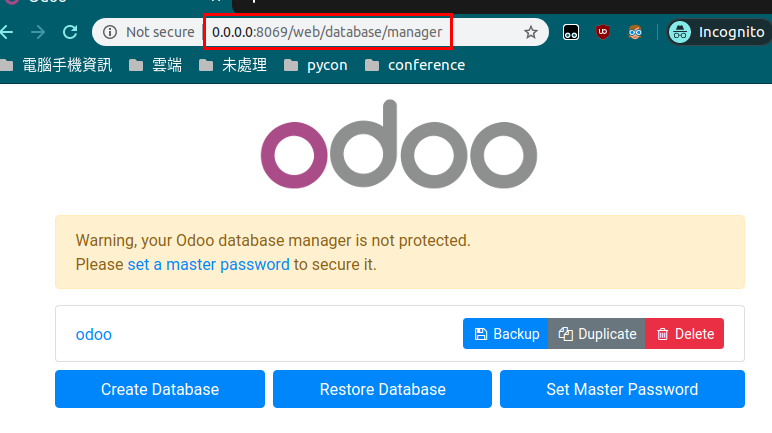Click the Incognito profile indicator
This screenshot has height=433, width=772.
pyautogui.click(x=719, y=33)
